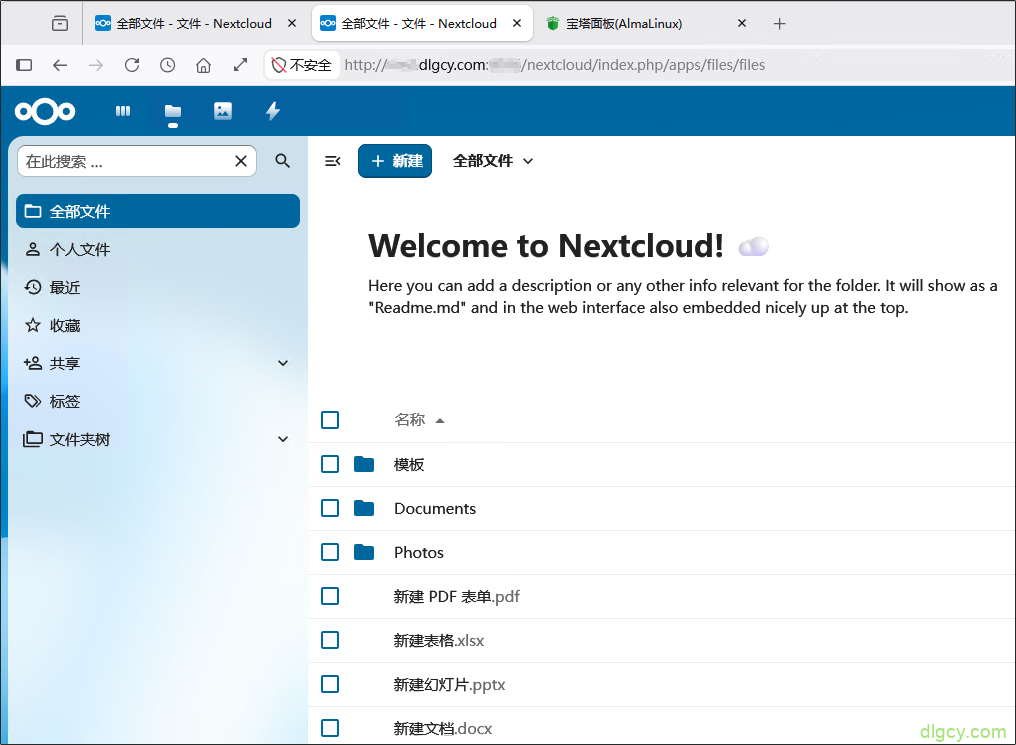Expand the 共享 sidebar section chevron
This screenshot has width=1016, height=745.
[283, 363]
